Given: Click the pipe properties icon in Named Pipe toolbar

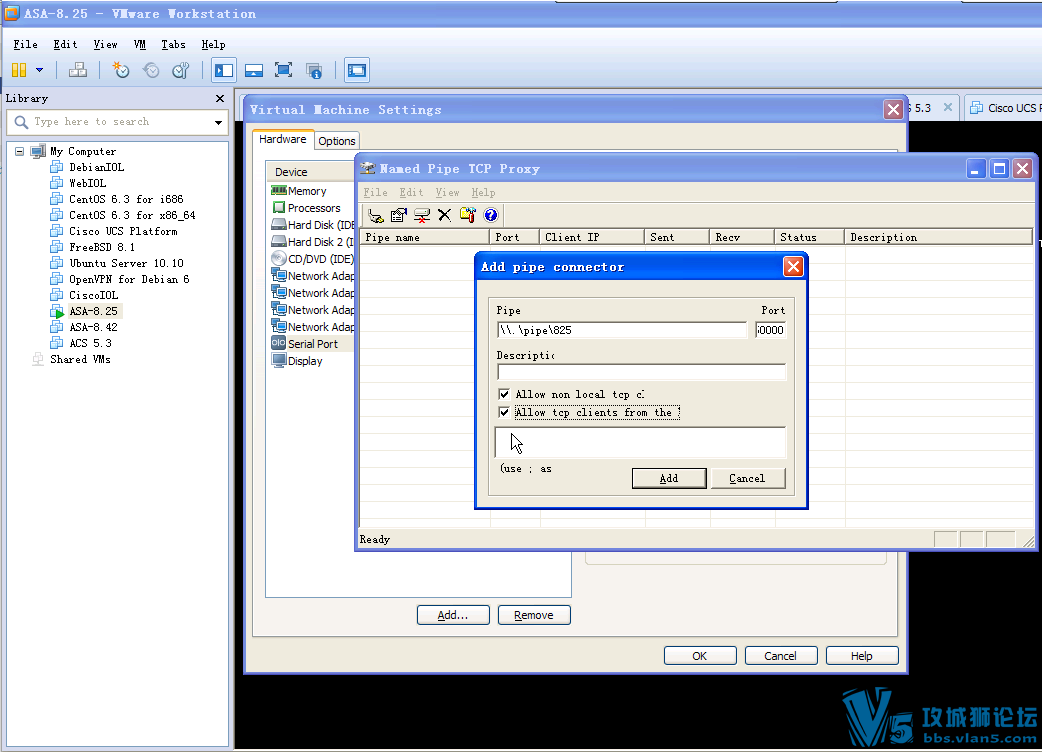Looking at the screenshot, I should click(x=399, y=215).
